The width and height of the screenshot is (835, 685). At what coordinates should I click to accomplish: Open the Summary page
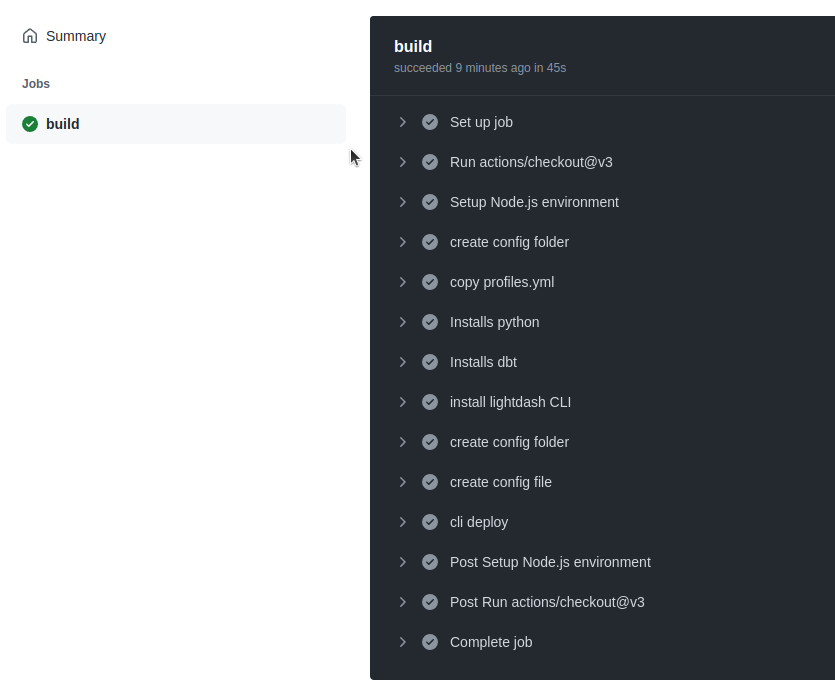[75, 35]
